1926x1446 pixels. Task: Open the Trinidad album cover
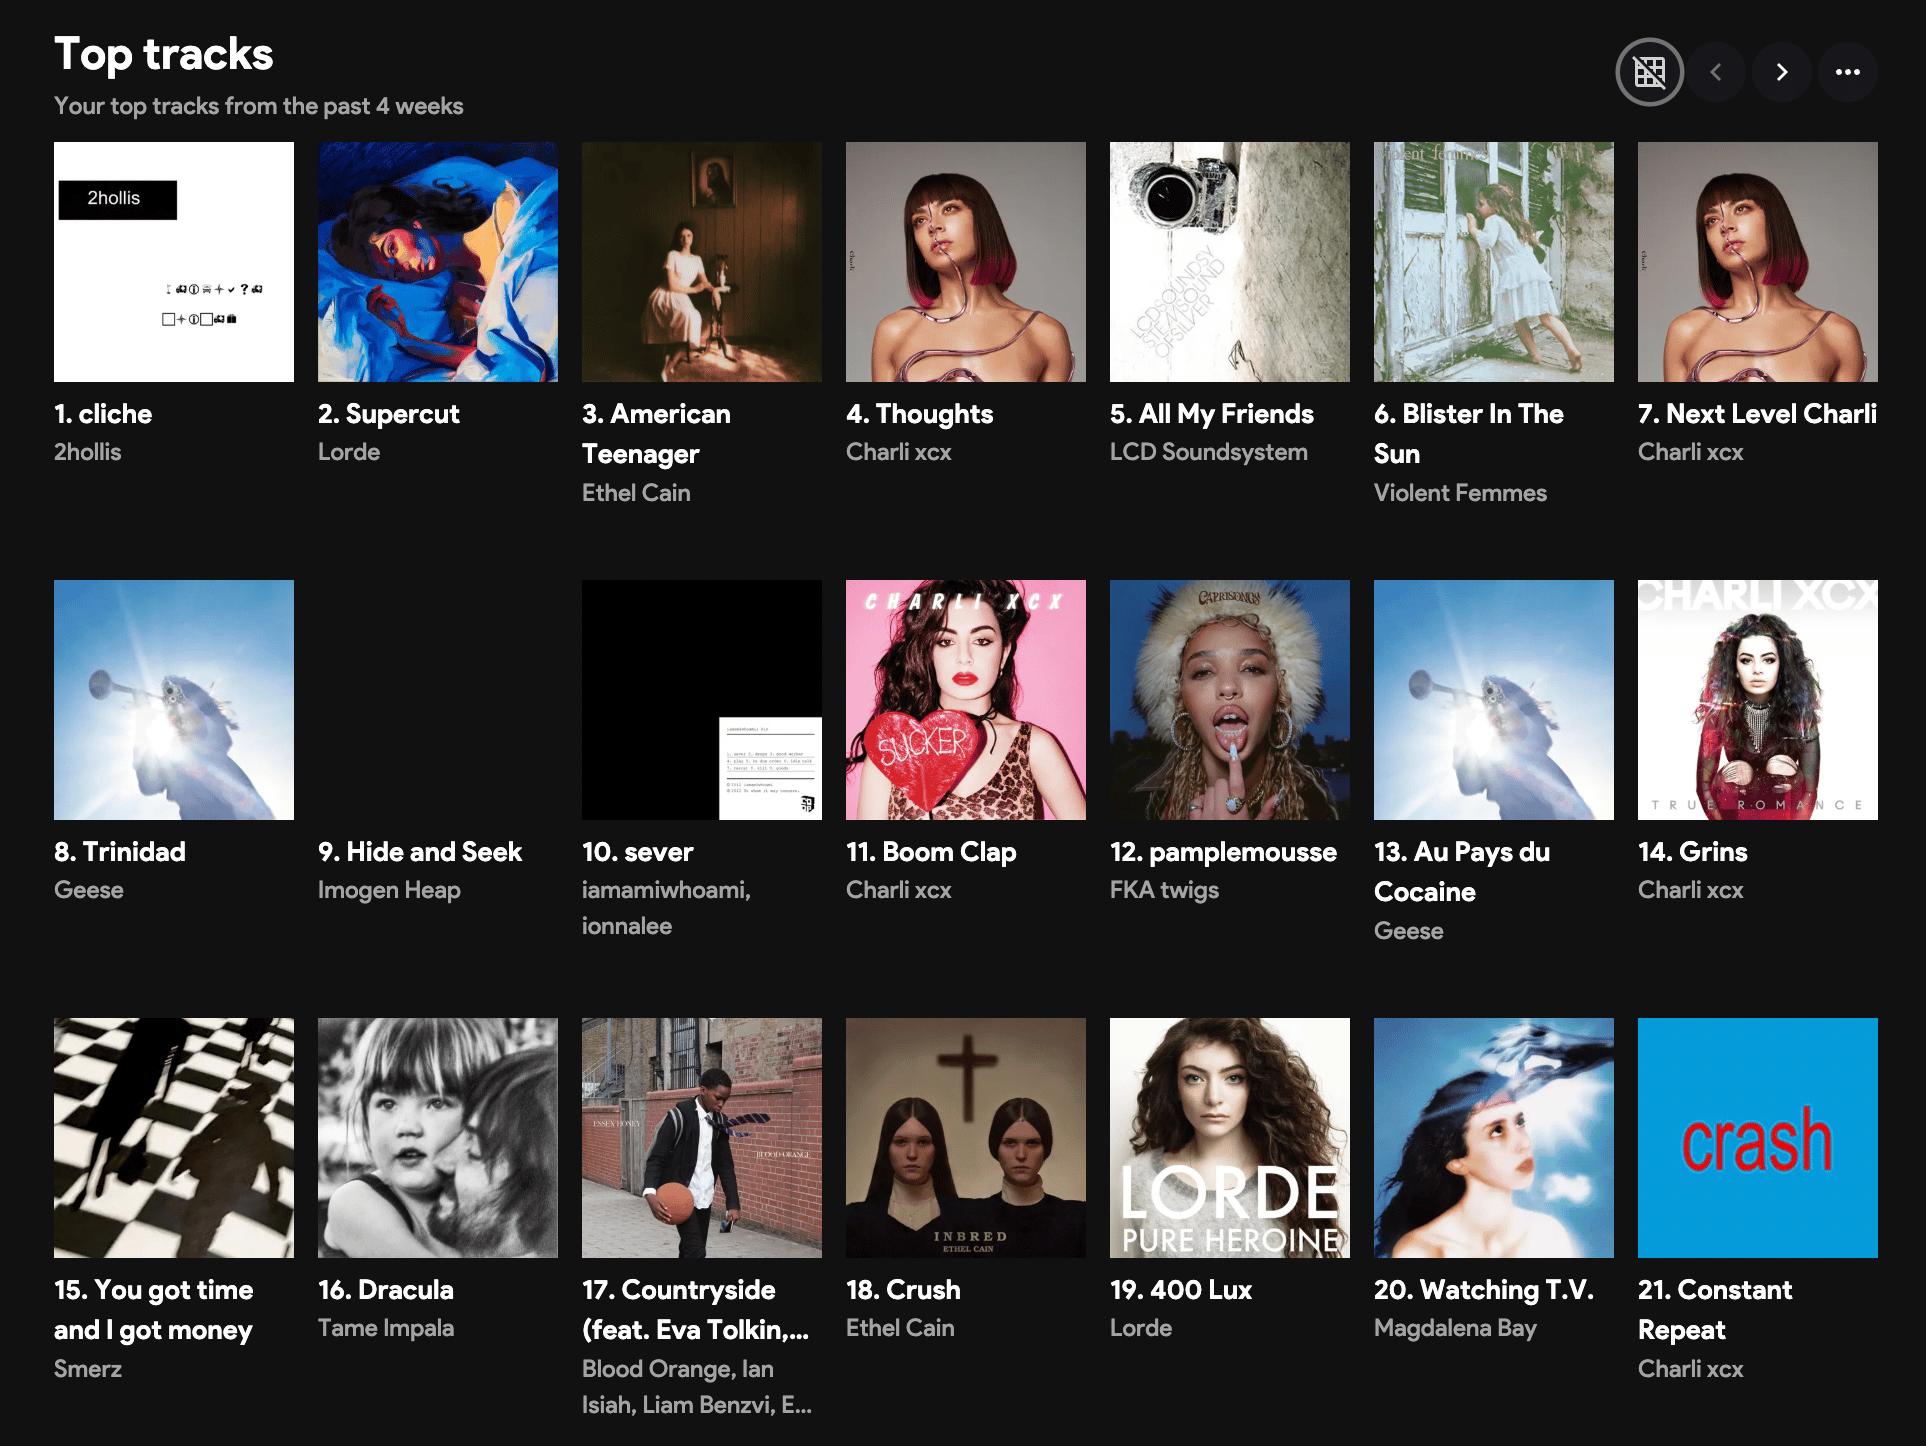(174, 700)
